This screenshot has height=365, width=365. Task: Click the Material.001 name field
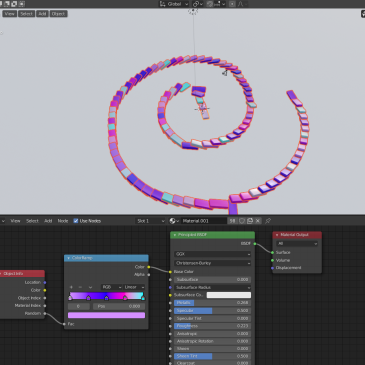204,221
